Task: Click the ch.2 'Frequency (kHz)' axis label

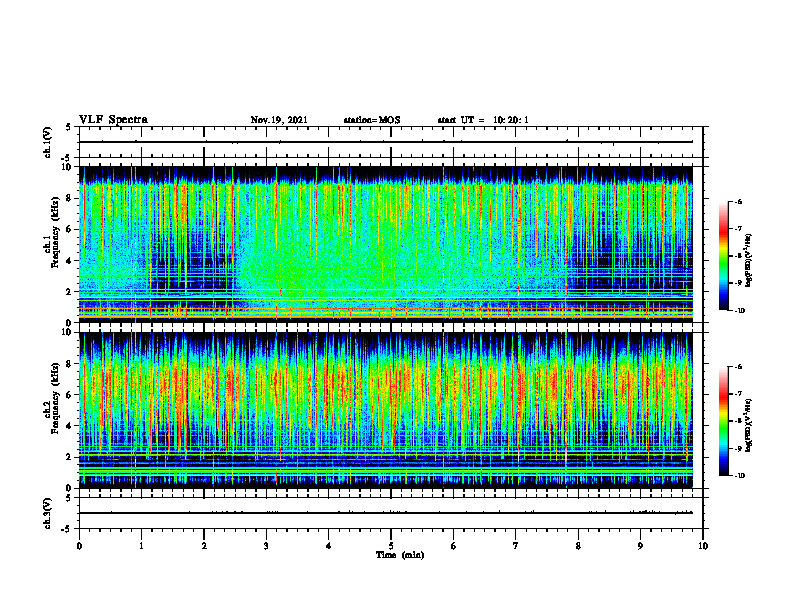Action: (55, 398)
